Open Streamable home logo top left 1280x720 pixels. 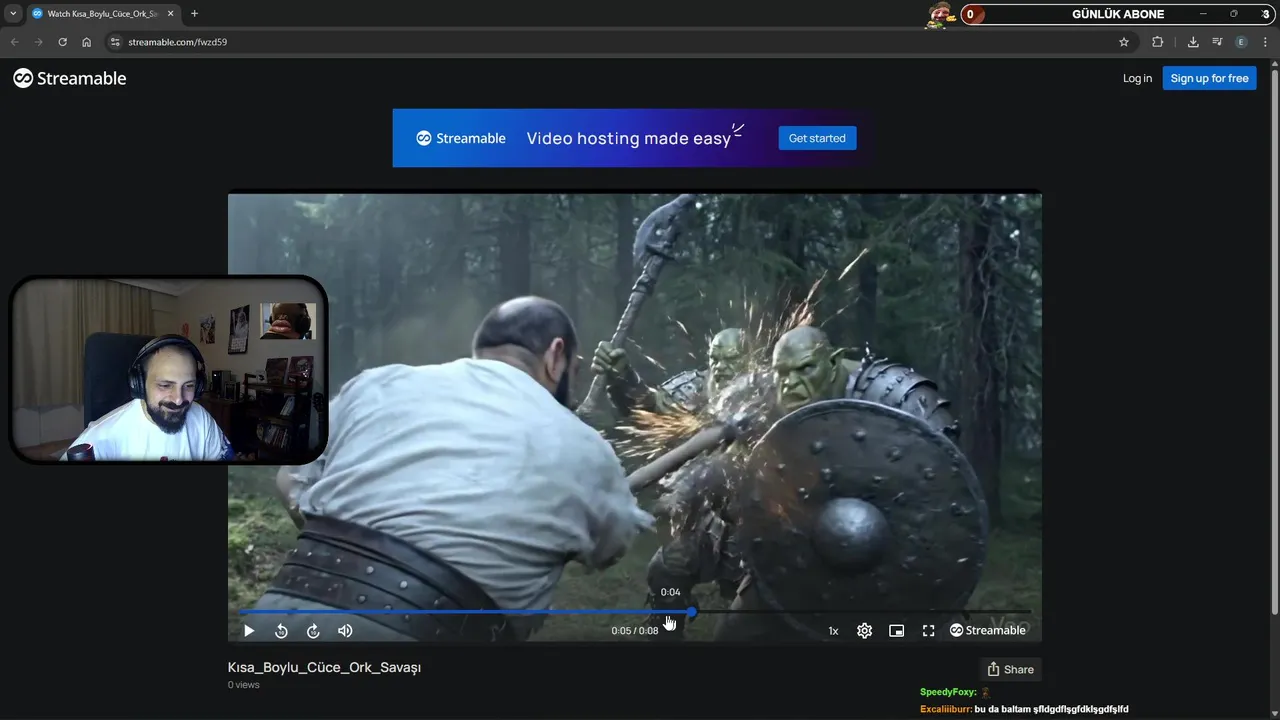coord(70,78)
